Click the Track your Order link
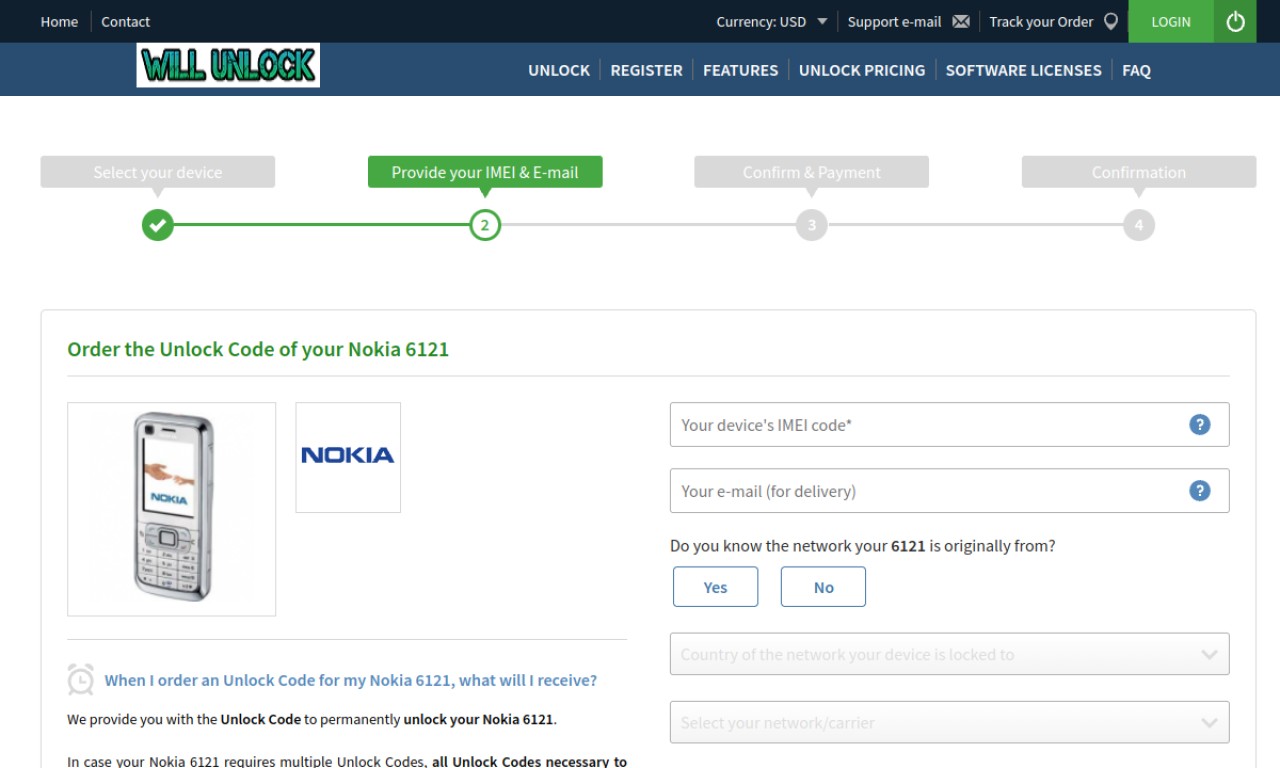The width and height of the screenshot is (1280, 768). pyautogui.click(x=1041, y=21)
